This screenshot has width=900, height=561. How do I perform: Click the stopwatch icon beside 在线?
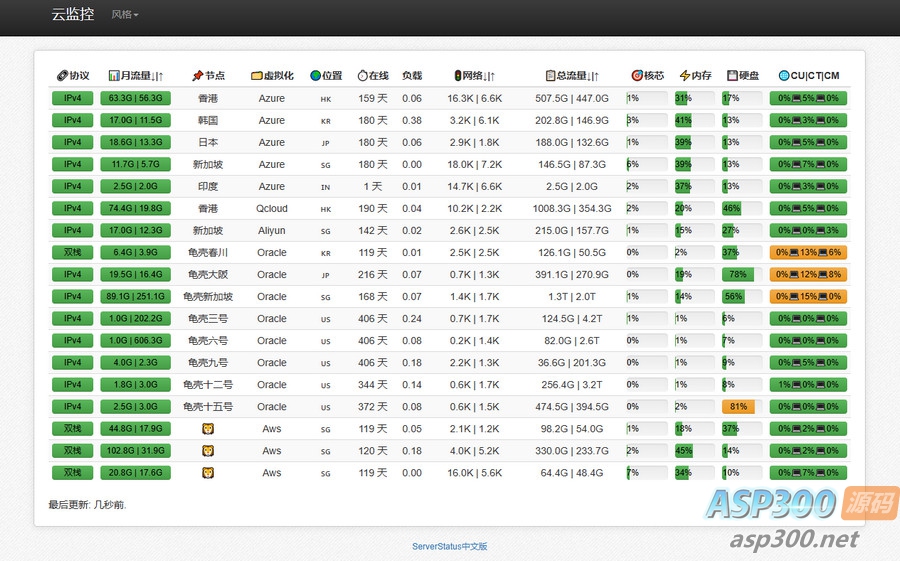tap(362, 76)
